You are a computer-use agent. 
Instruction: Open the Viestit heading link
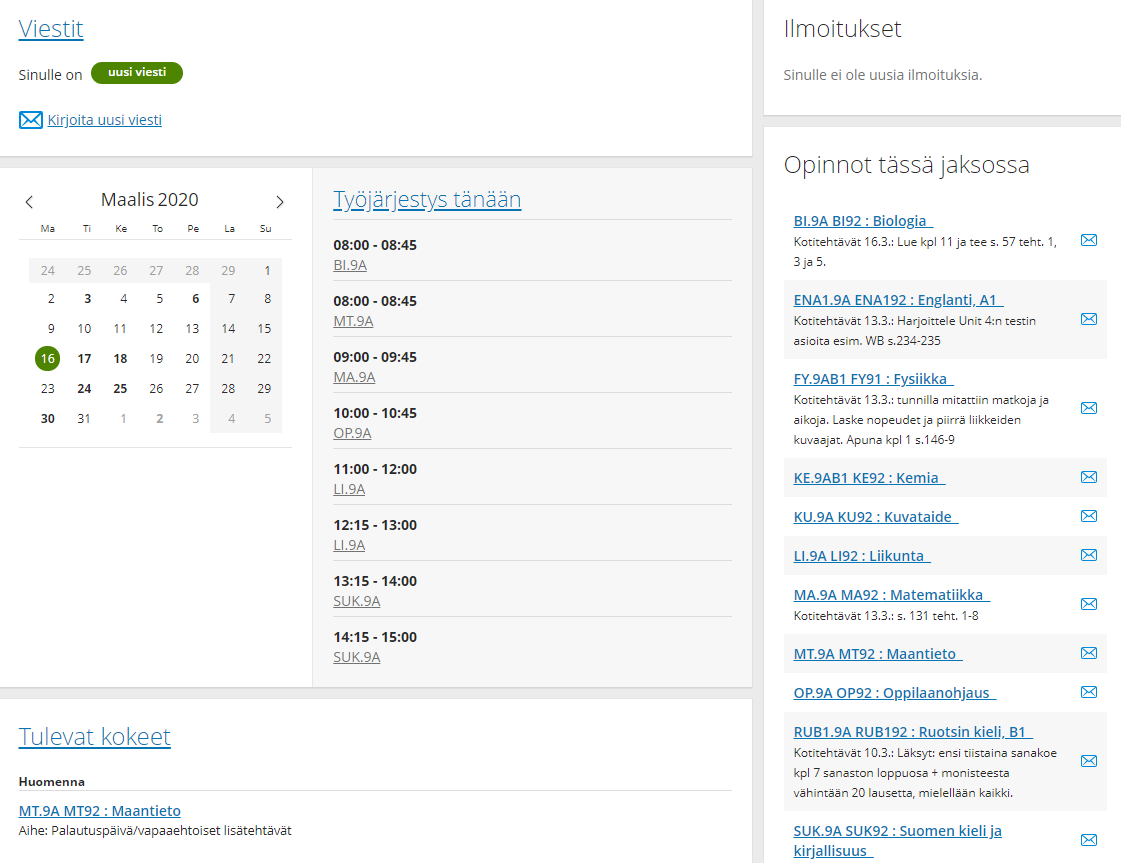click(51, 29)
